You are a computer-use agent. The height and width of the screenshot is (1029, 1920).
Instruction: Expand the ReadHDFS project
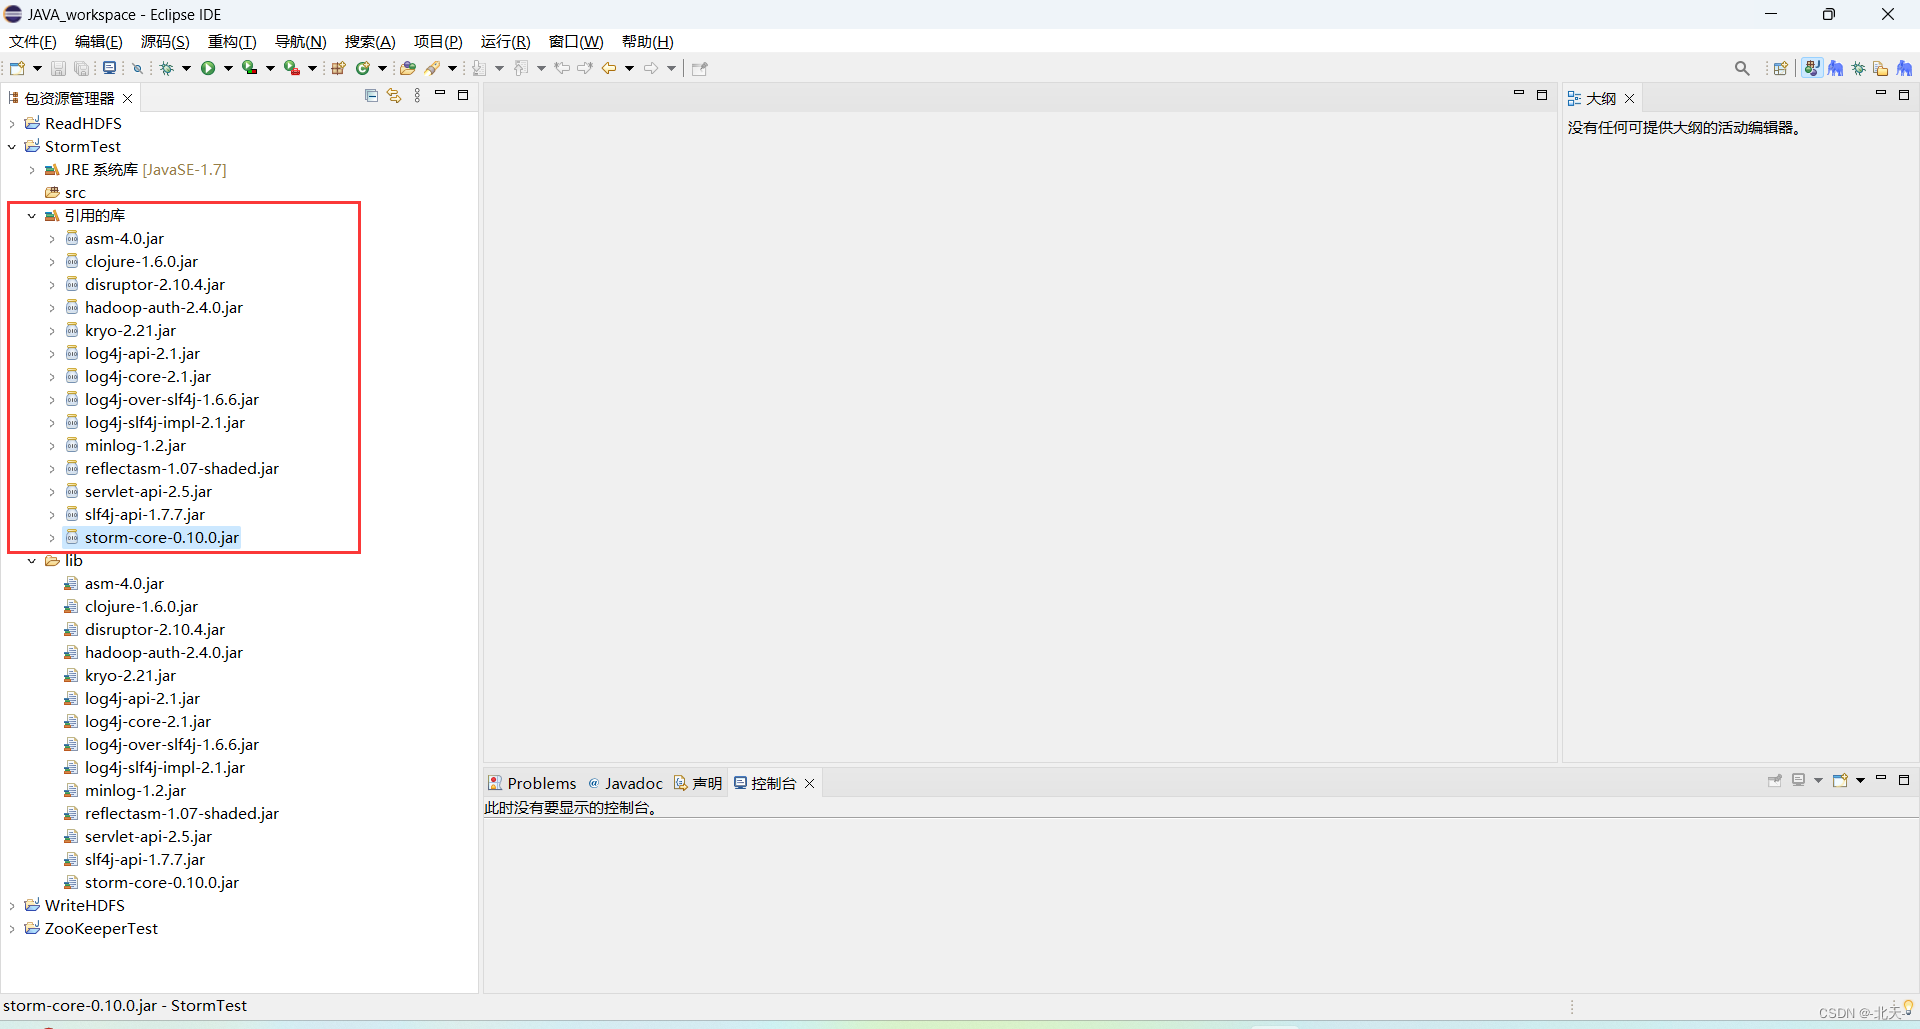click(x=12, y=124)
